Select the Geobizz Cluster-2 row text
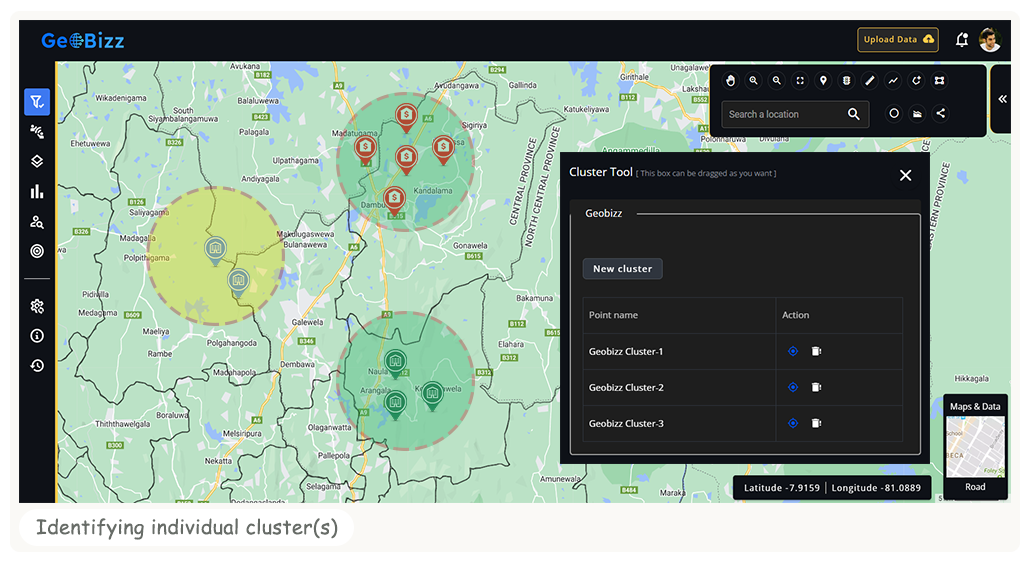 coord(626,387)
